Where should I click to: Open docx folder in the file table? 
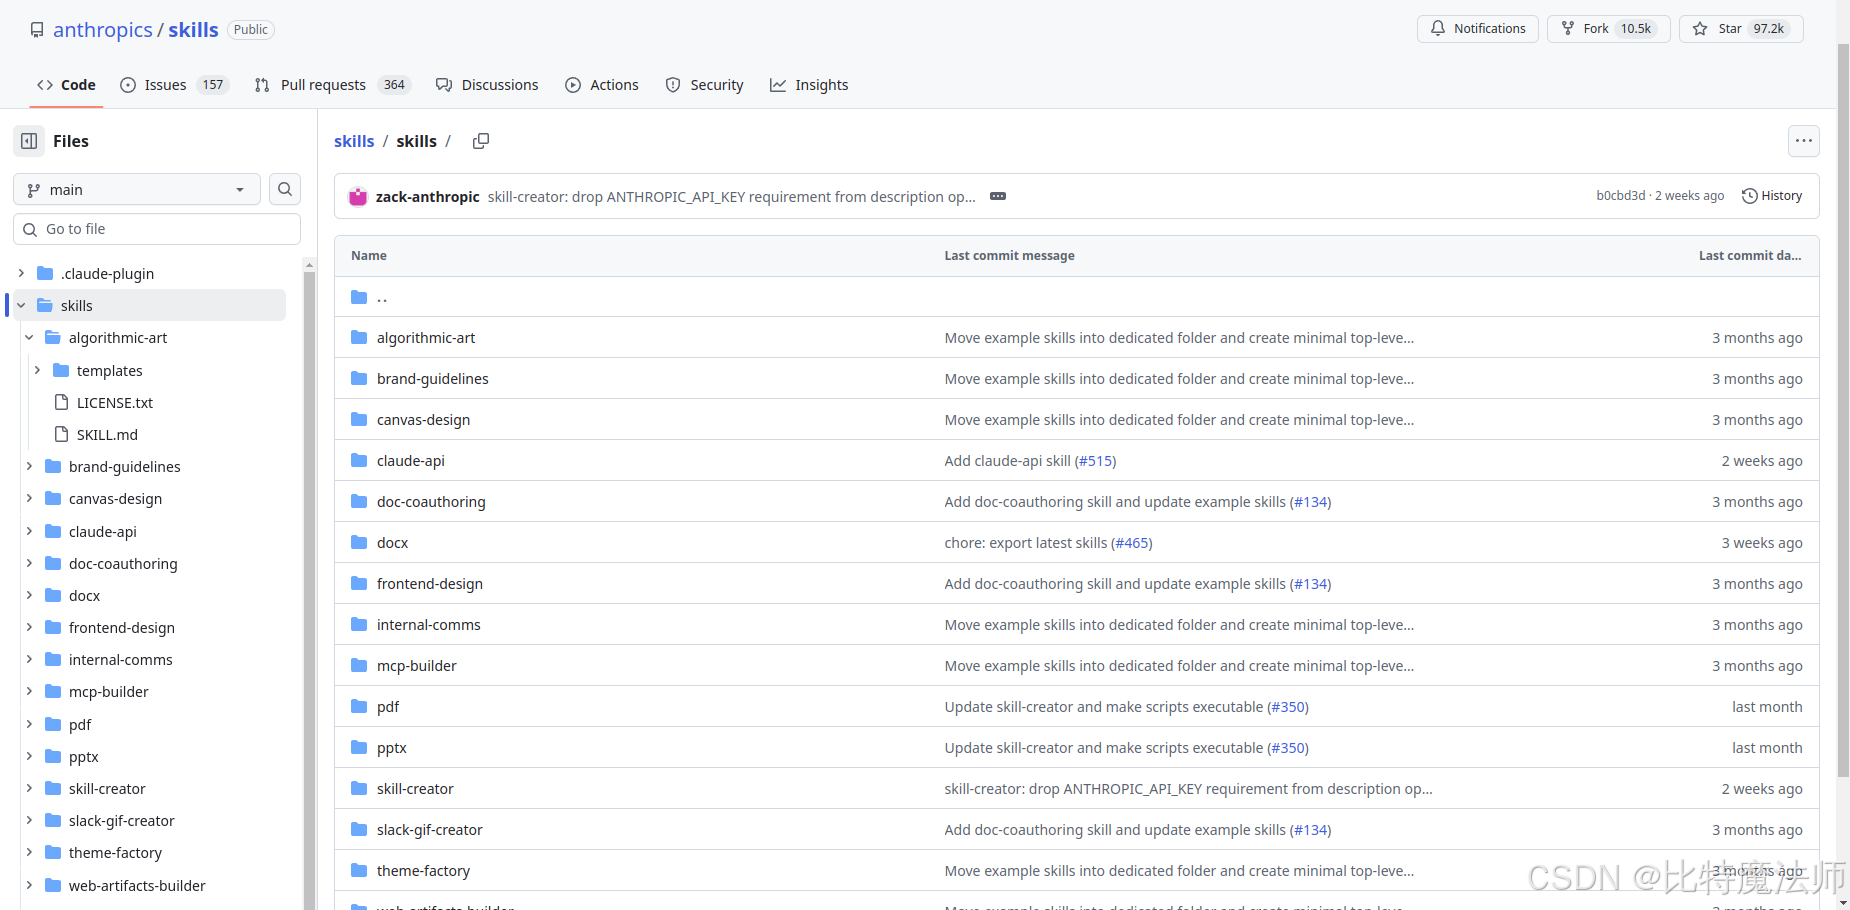pyautogui.click(x=392, y=543)
